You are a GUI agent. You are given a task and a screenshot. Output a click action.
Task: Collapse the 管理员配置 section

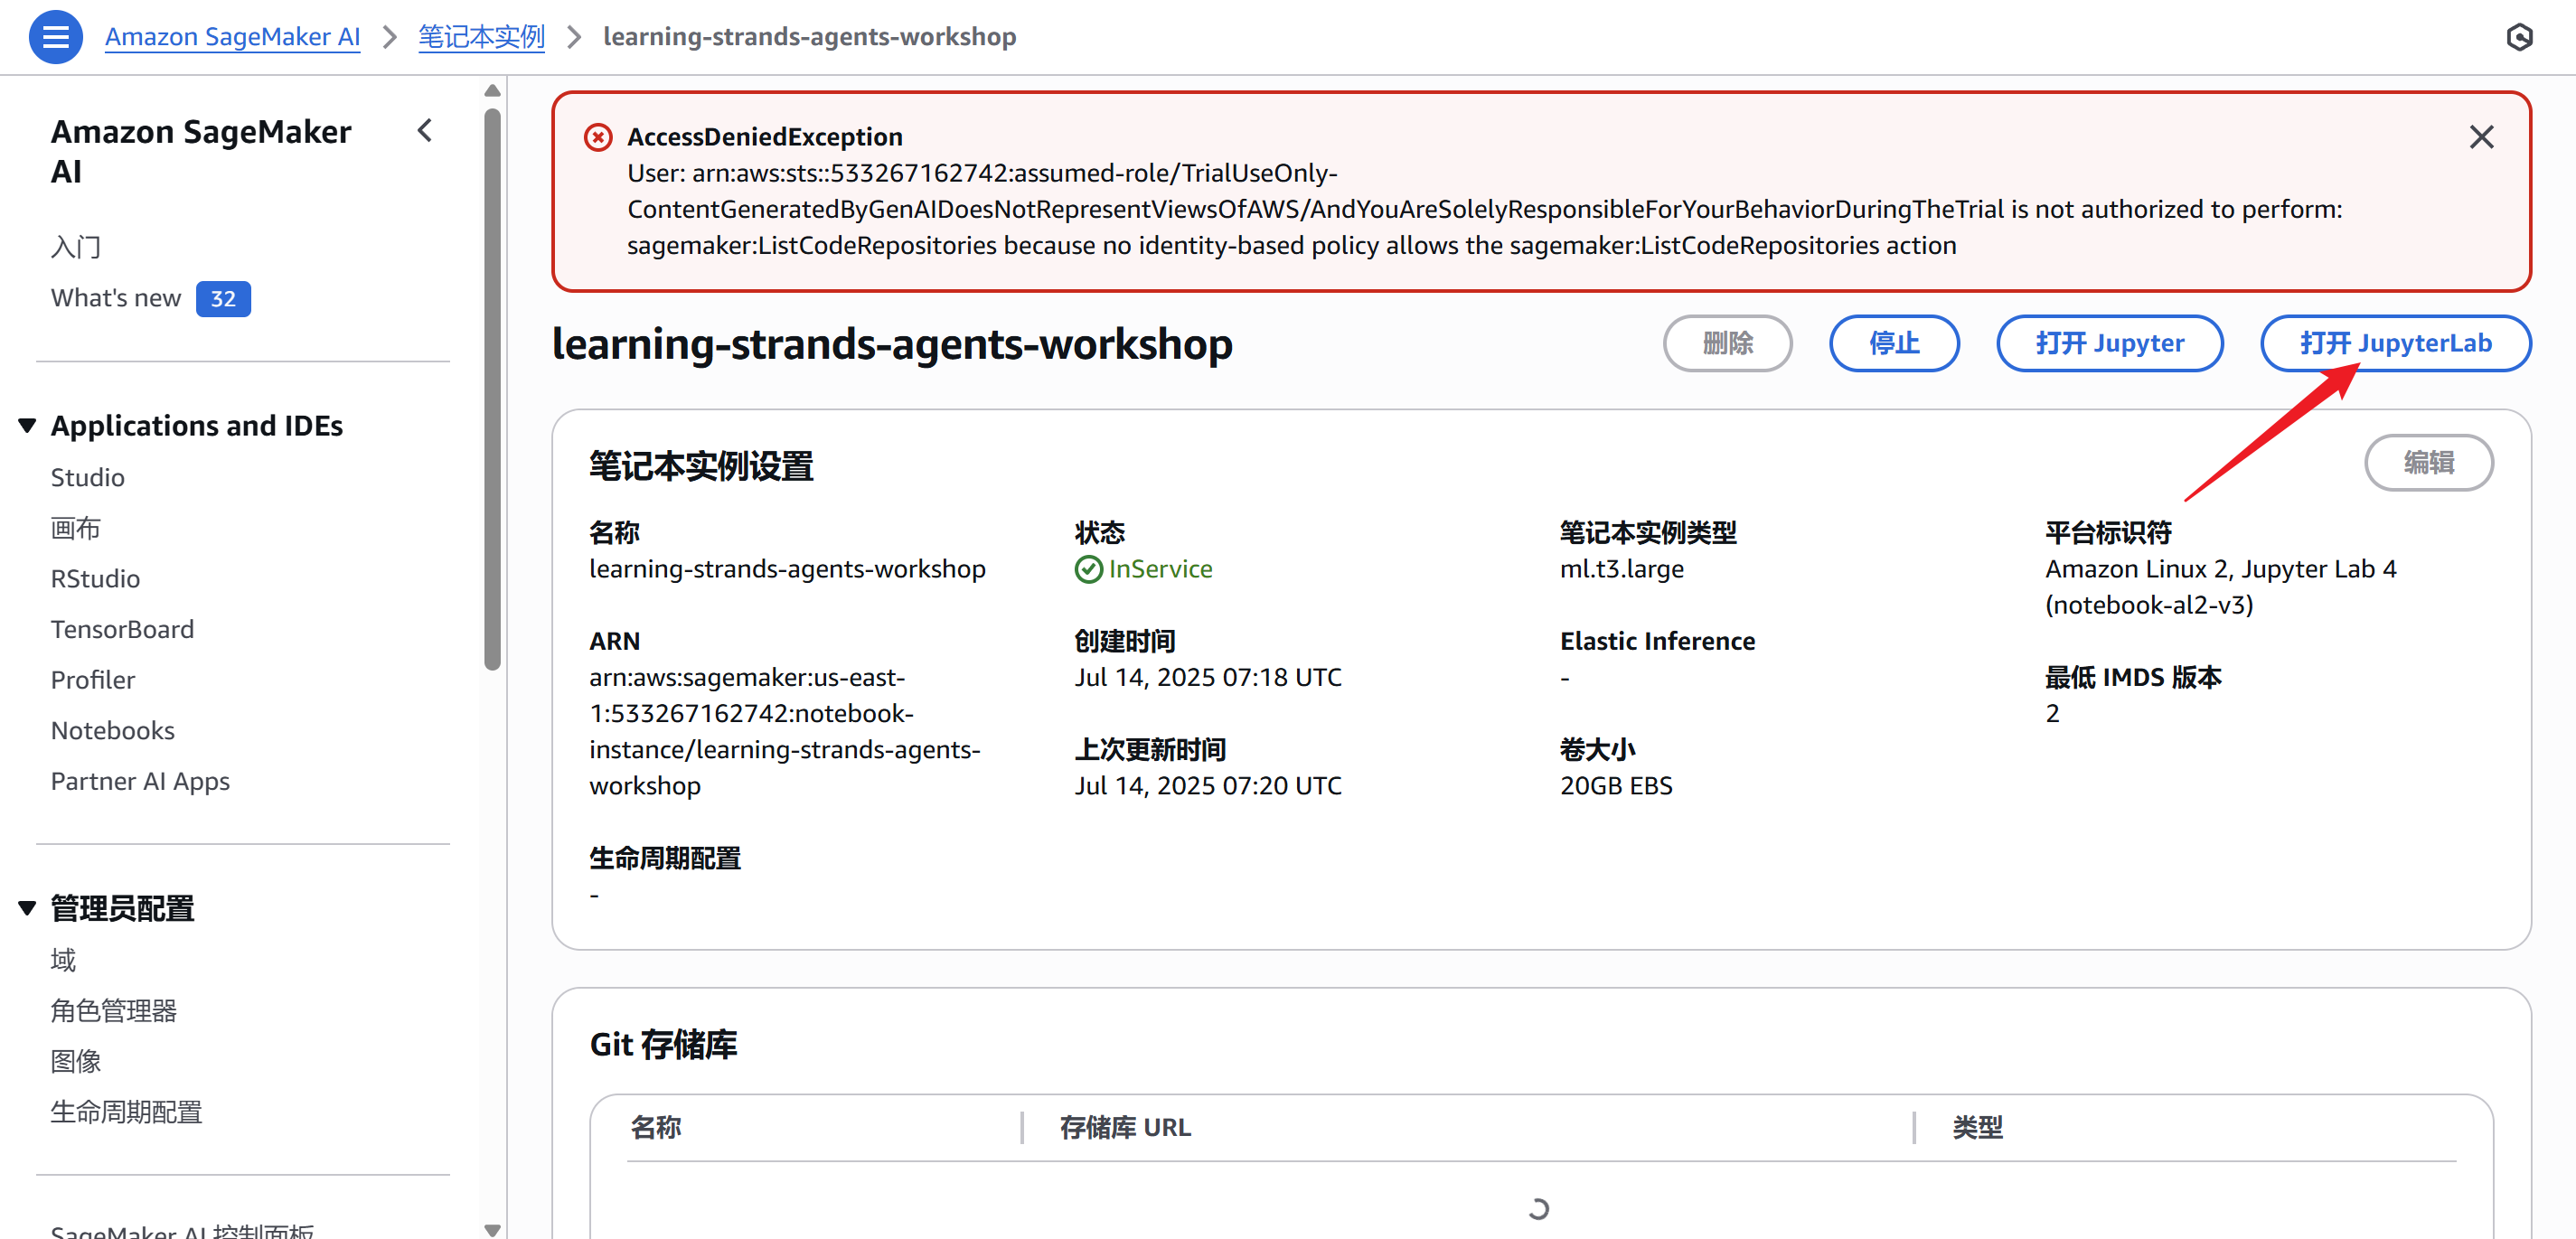tap(28, 908)
